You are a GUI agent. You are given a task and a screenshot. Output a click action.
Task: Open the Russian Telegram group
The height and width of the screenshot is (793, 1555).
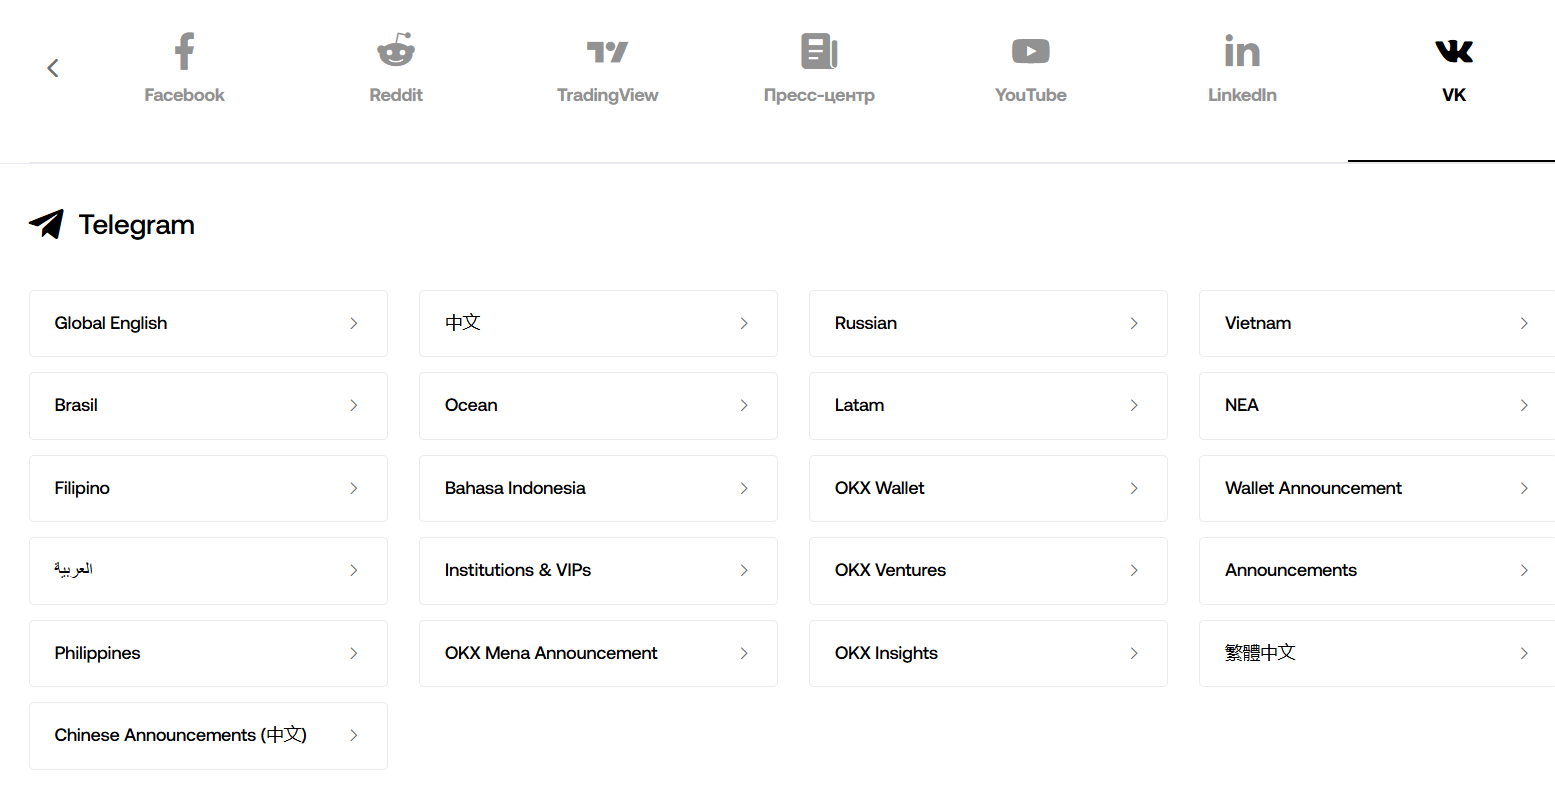point(988,323)
